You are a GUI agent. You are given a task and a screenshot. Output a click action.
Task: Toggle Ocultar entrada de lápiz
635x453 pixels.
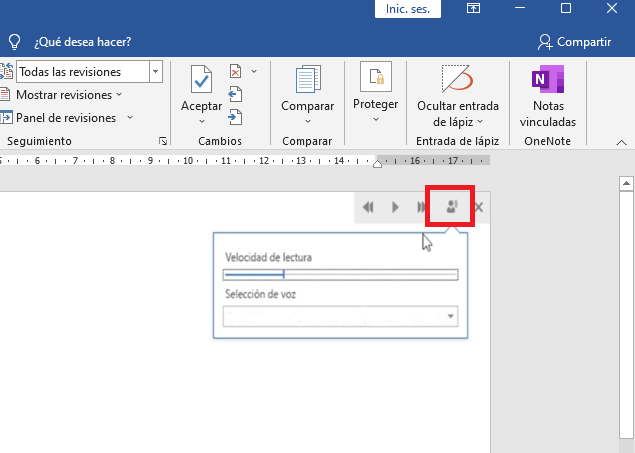456,80
